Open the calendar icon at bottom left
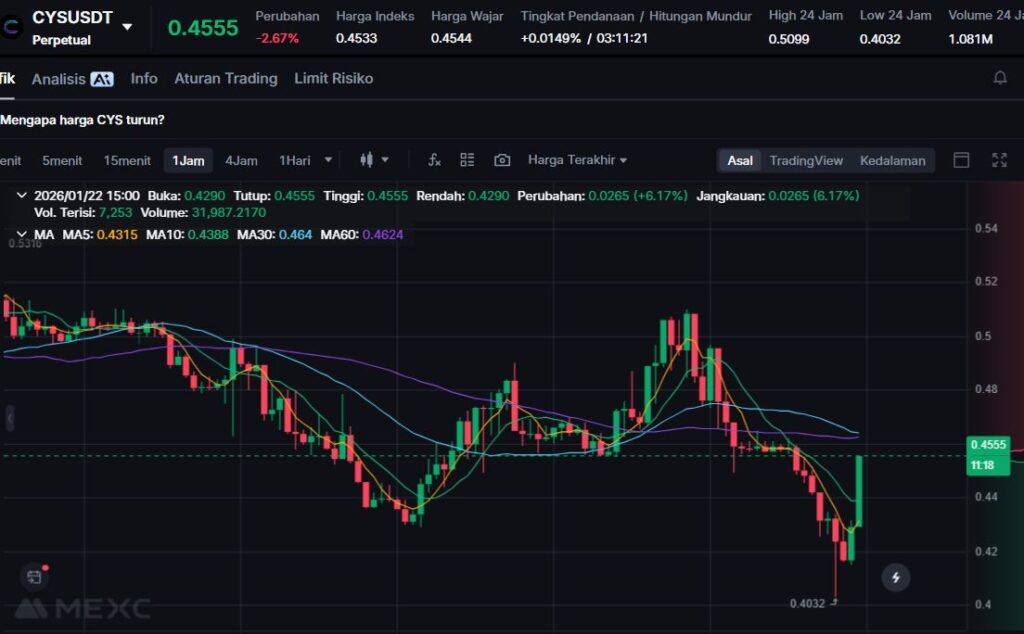This screenshot has height=634, width=1024. tap(34, 577)
